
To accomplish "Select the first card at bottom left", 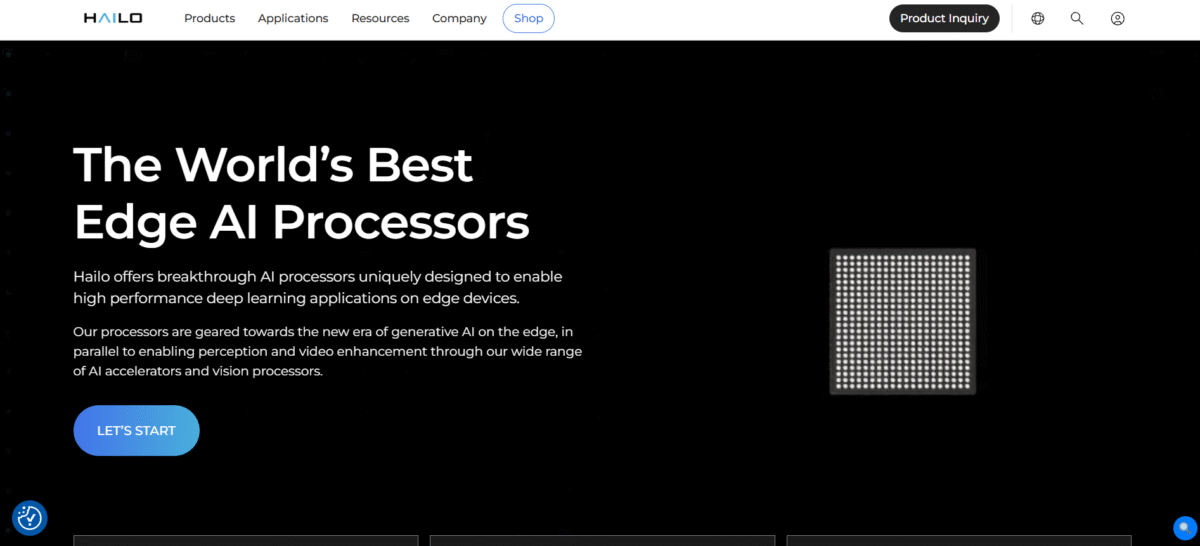I will (245, 540).
